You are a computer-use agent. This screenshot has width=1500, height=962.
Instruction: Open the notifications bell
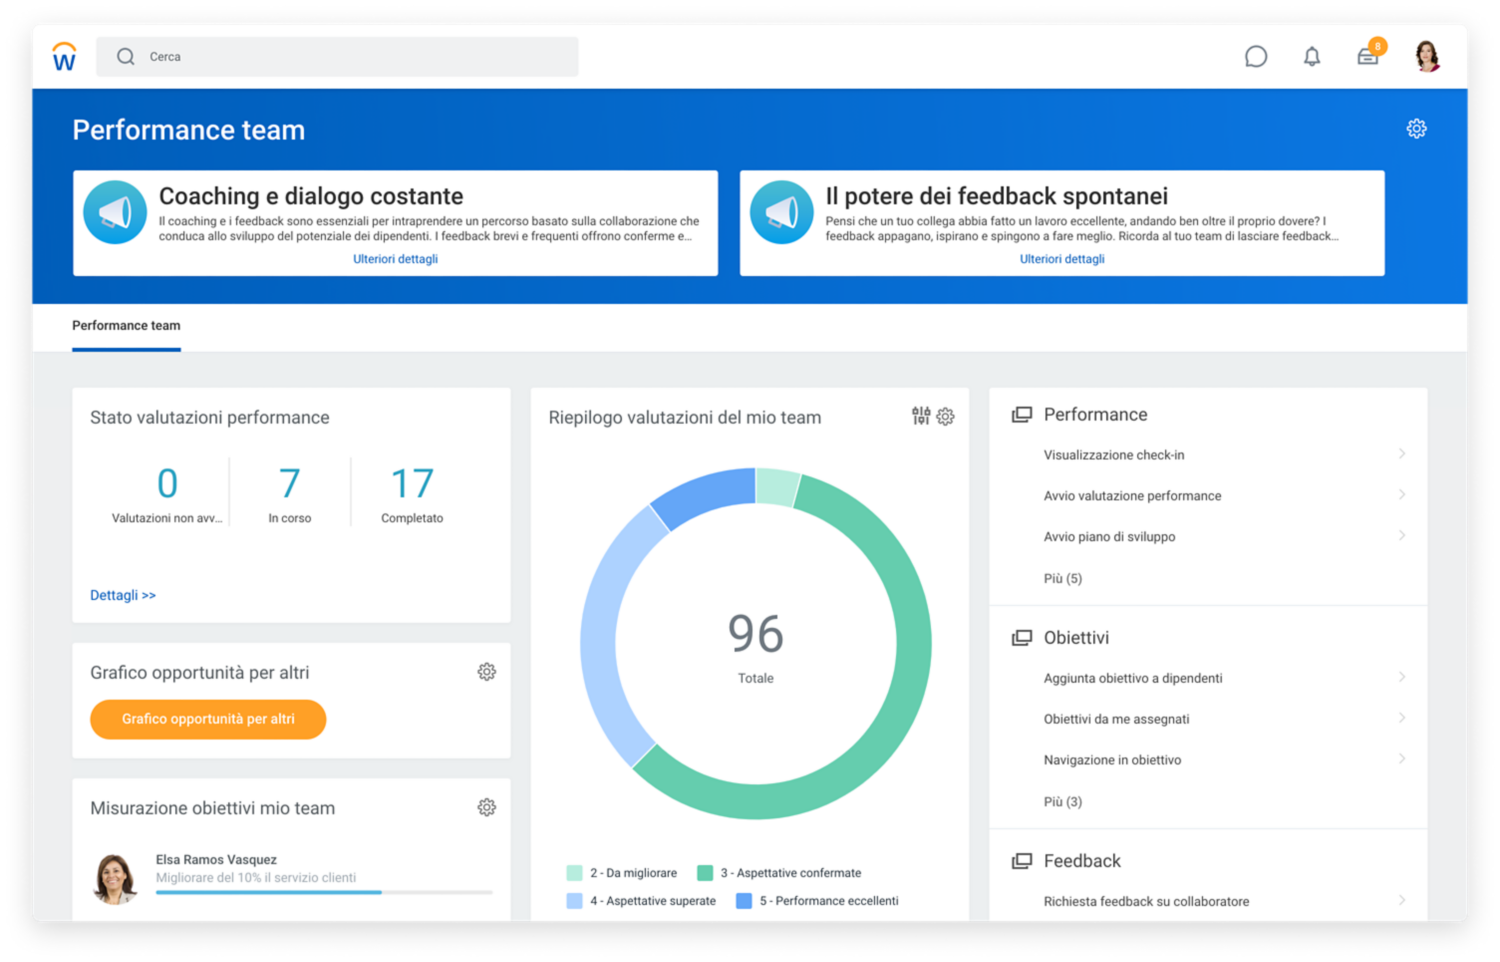coord(1312,57)
